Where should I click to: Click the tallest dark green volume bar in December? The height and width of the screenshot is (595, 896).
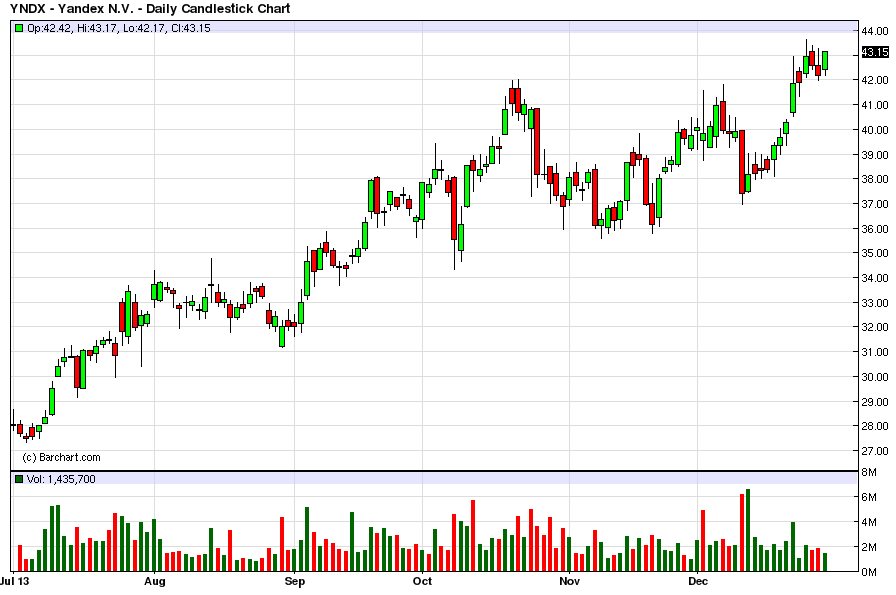748,530
